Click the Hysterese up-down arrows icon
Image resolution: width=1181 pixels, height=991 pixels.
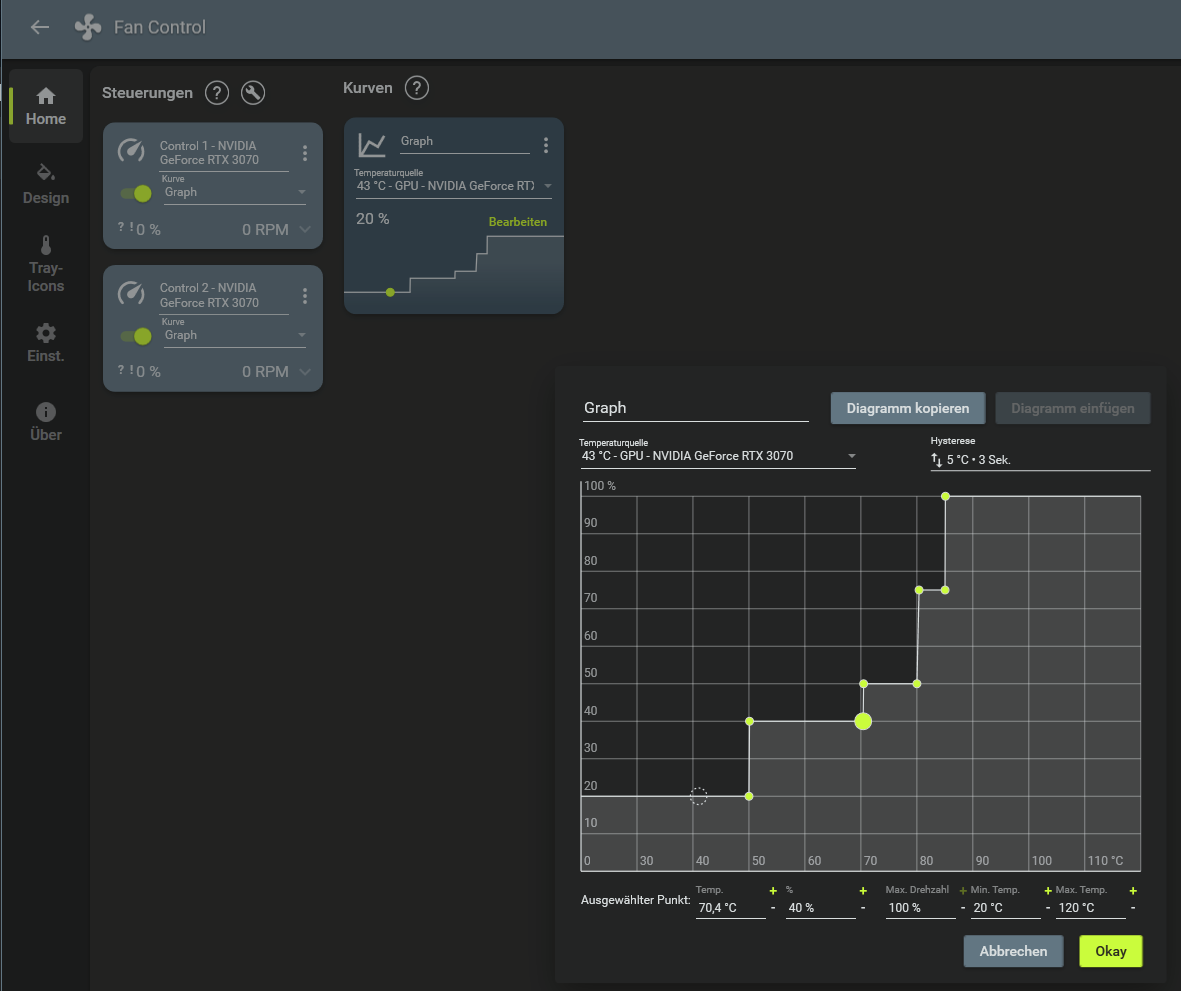tap(936, 459)
